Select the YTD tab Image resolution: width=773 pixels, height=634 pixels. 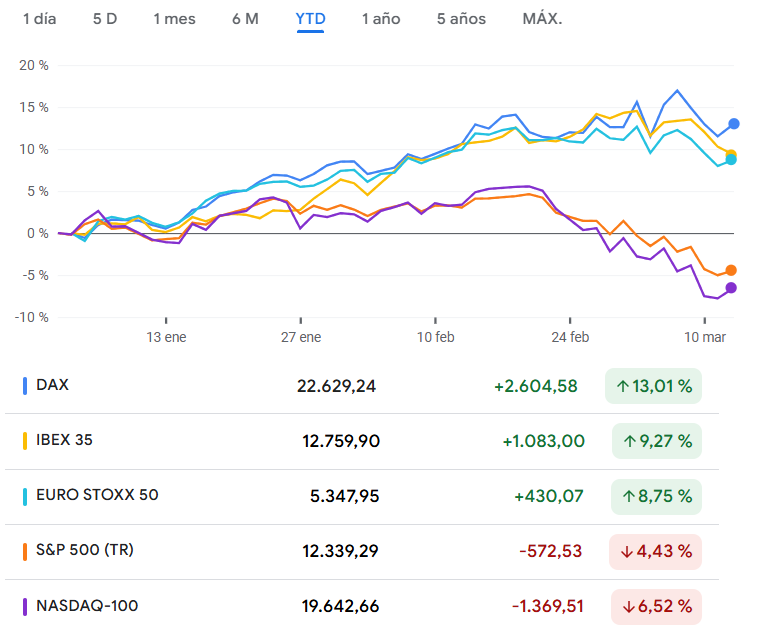pyautogui.click(x=310, y=19)
